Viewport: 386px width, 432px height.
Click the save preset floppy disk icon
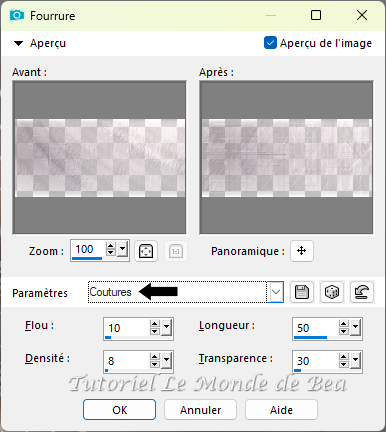[302, 292]
